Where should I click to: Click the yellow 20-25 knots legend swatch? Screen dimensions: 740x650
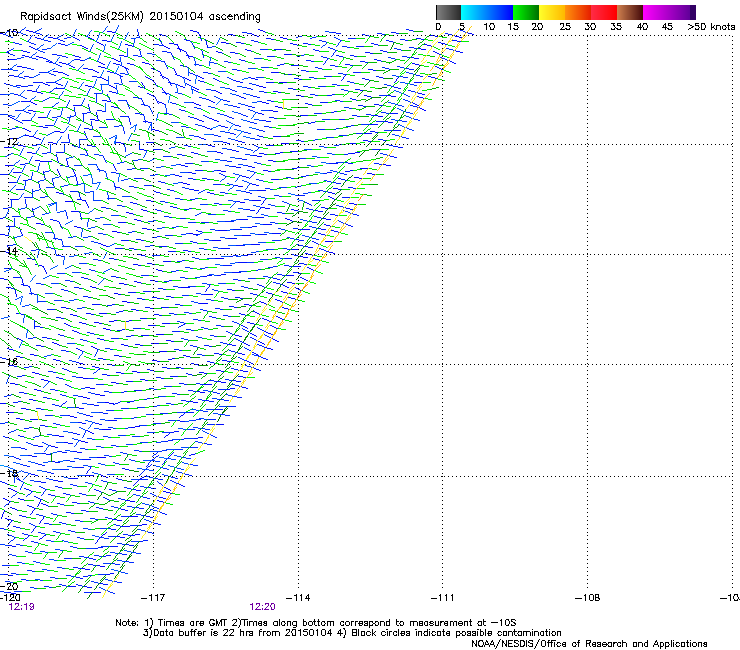[x=552, y=12]
